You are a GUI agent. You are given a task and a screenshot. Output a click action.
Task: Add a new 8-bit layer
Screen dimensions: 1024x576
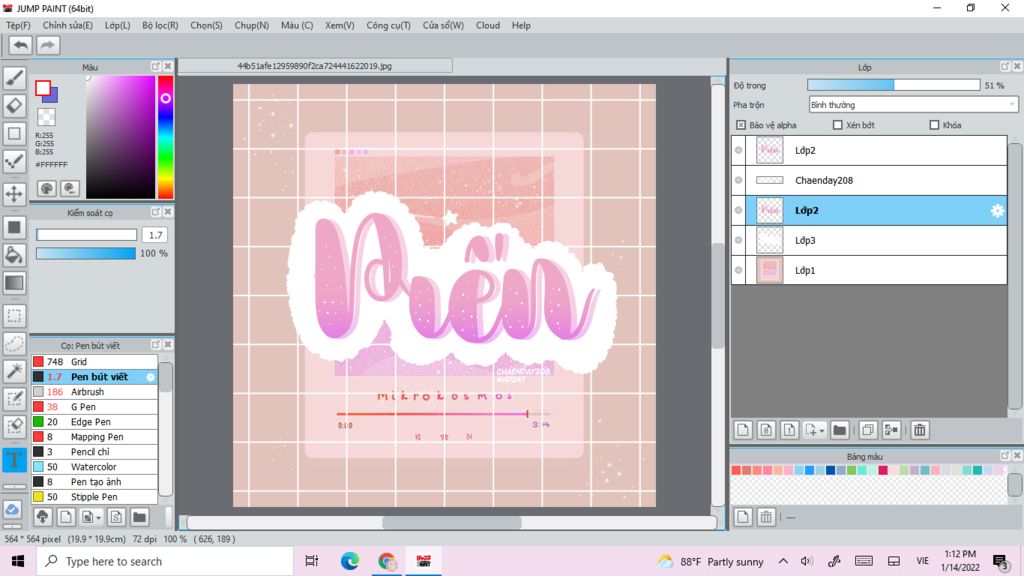pyautogui.click(x=766, y=430)
